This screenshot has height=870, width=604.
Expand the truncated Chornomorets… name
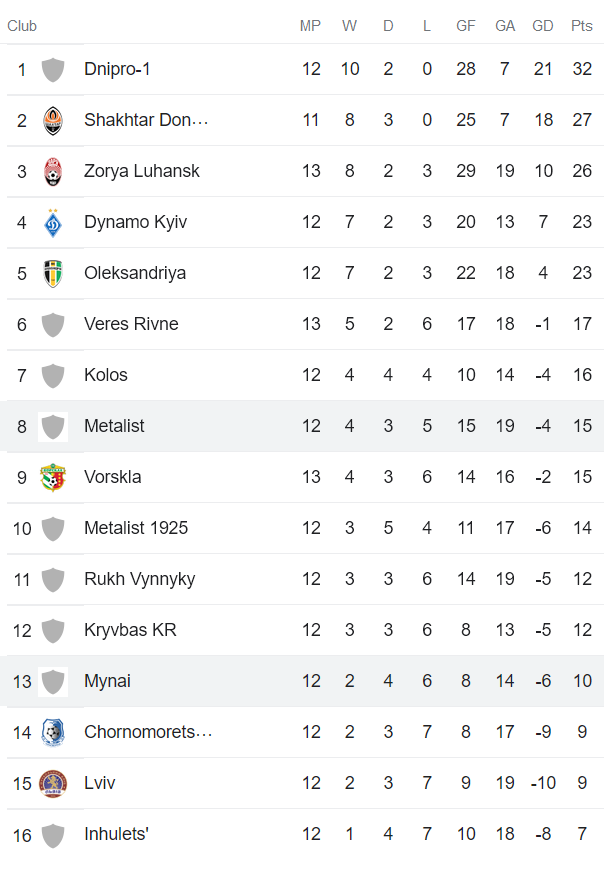(148, 732)
